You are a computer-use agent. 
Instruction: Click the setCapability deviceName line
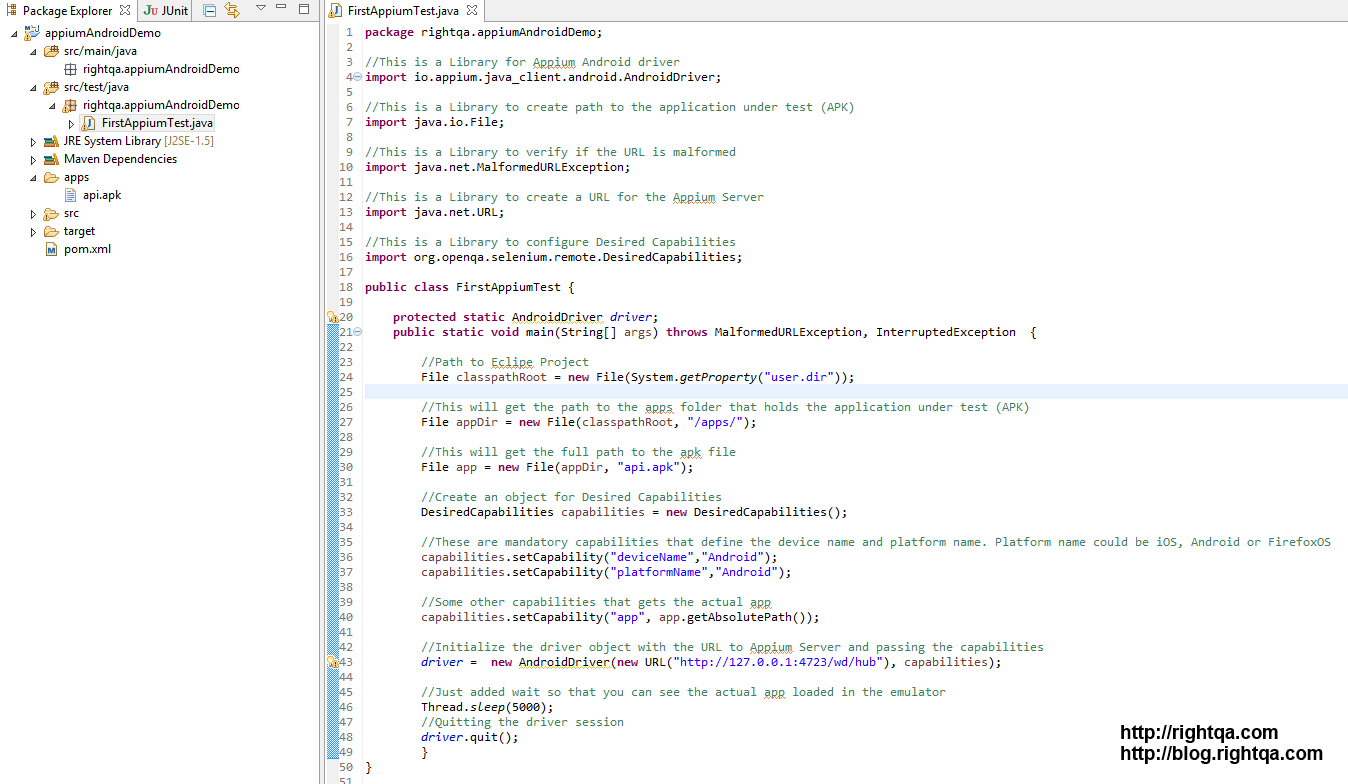[x=599, y=557]
